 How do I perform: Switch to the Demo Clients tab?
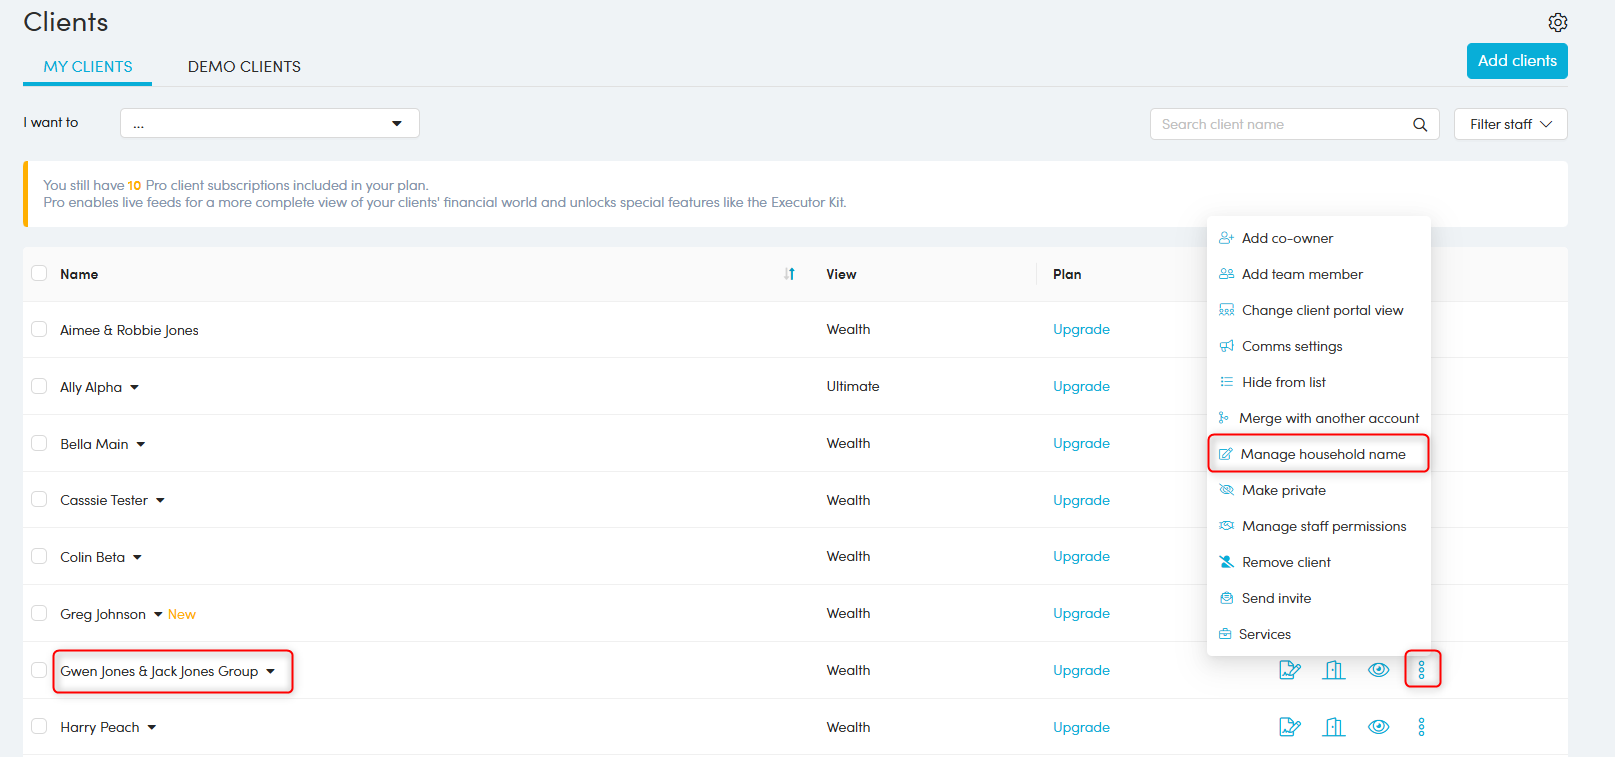244,67
